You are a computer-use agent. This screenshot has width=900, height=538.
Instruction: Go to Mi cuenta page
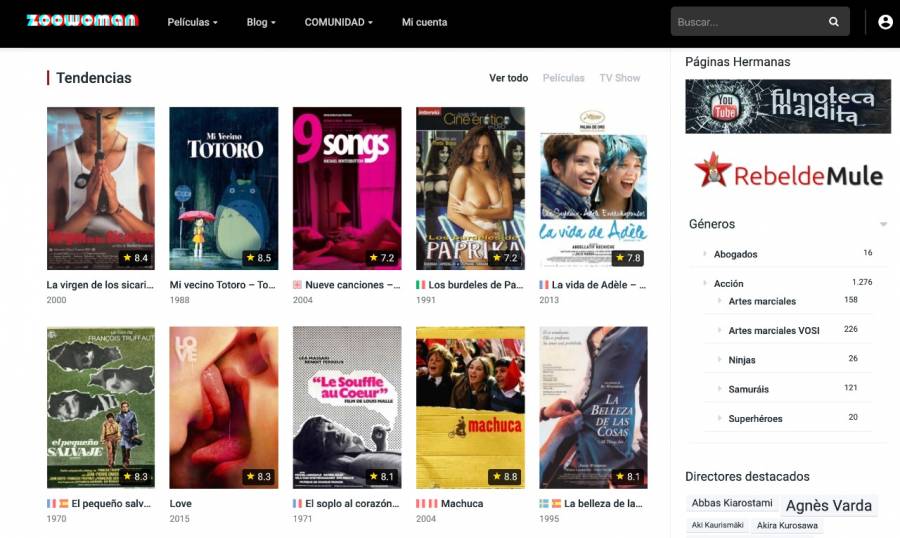tap(424, 22)
